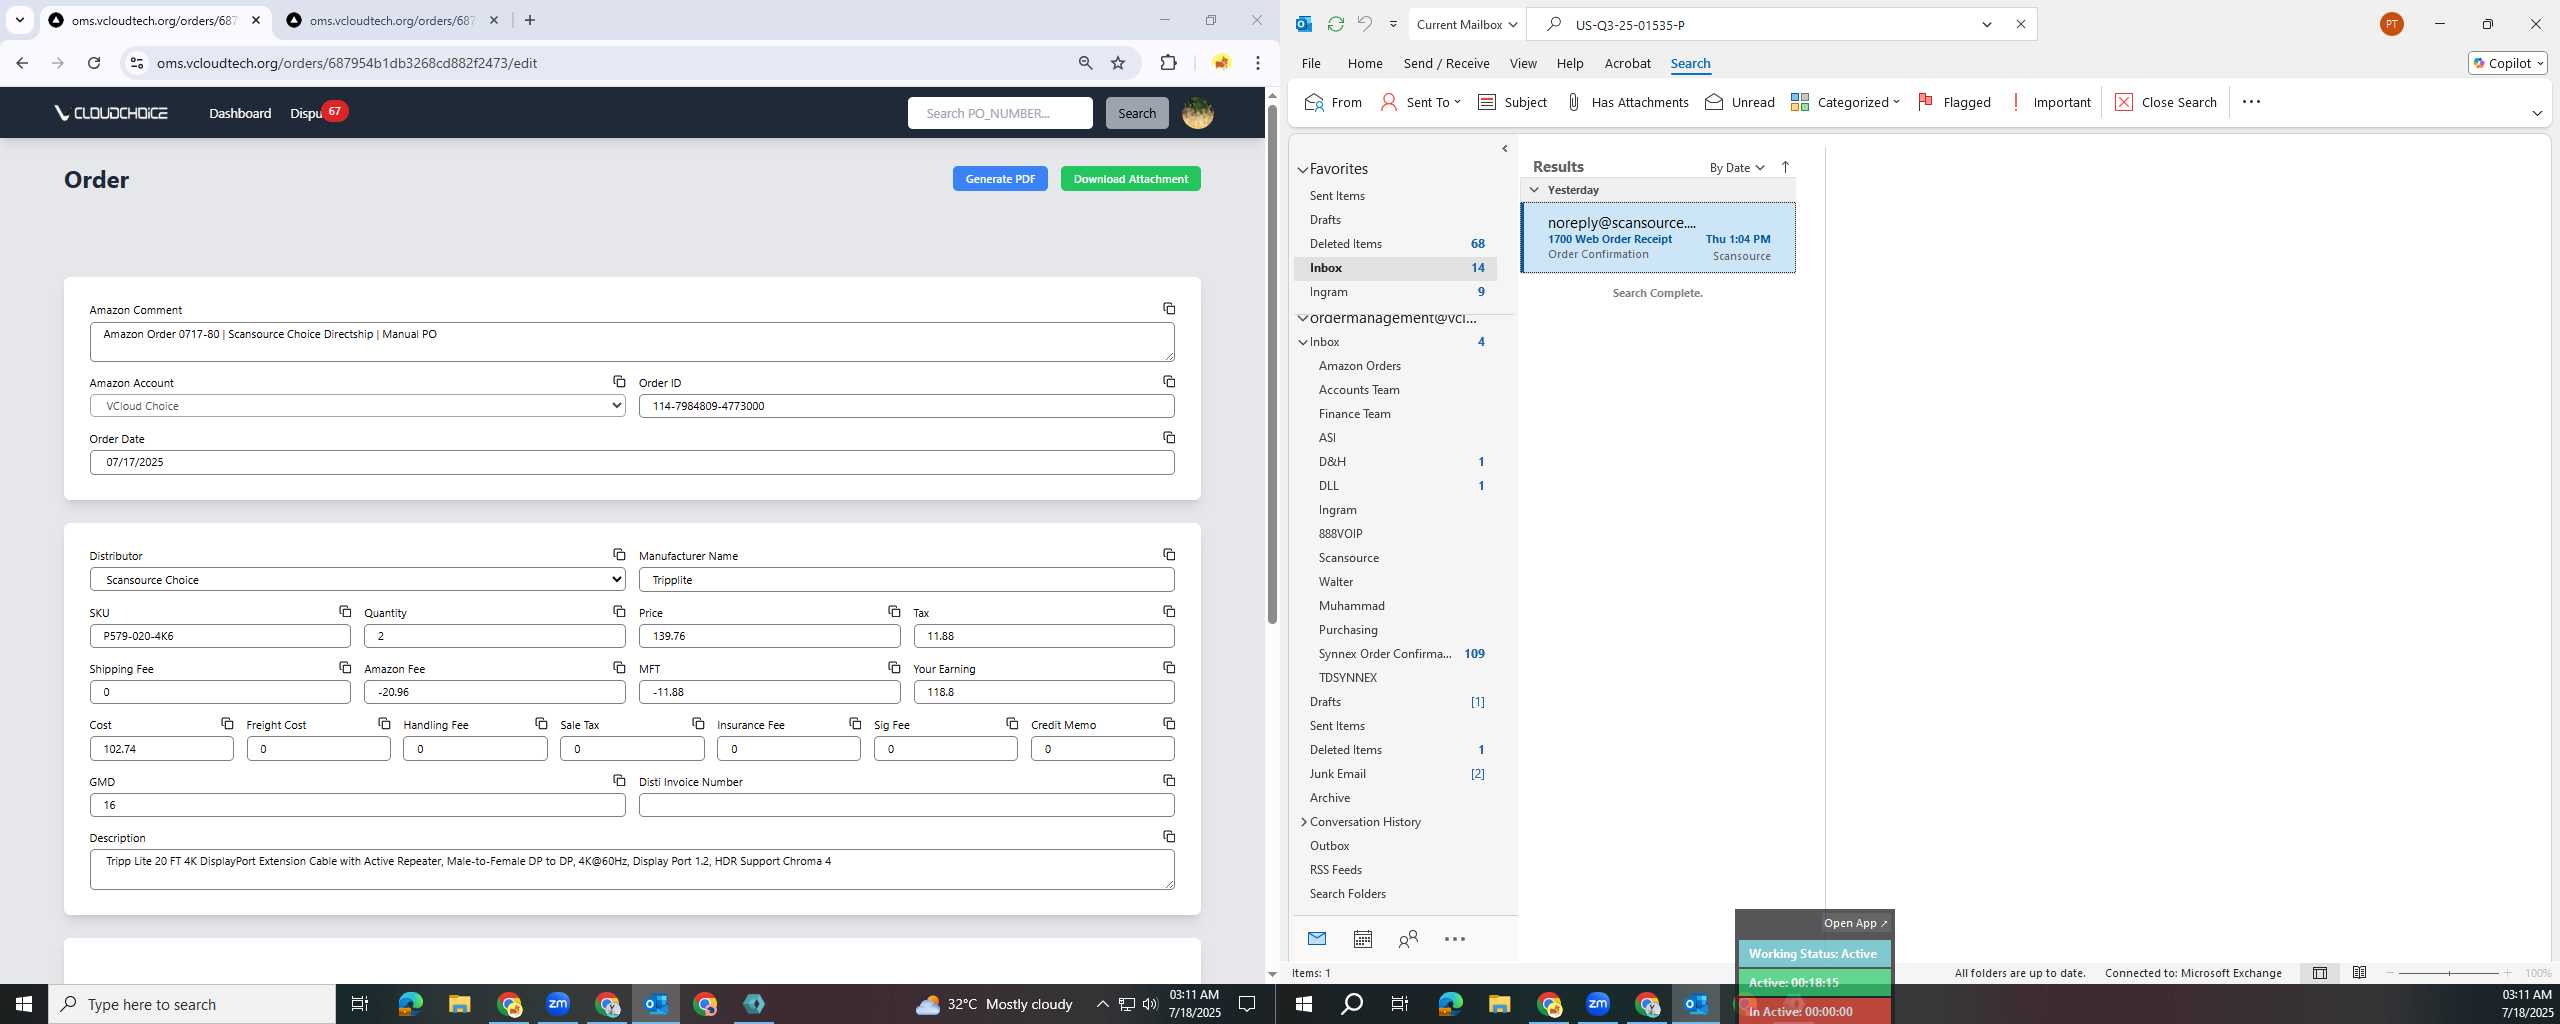Click the Generate PDF button
Viewport: 2560px width, 1024px height.
[1000, 179]
